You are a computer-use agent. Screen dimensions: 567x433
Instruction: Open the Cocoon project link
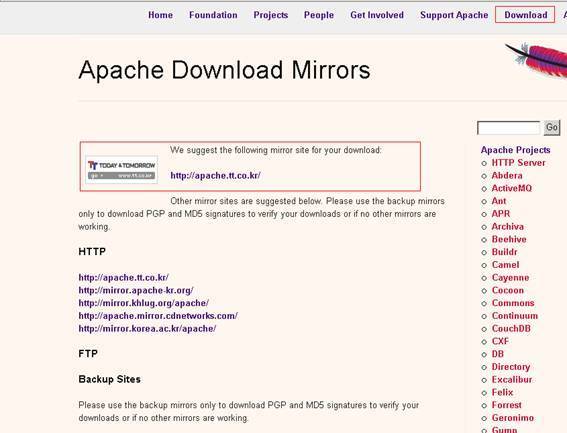(508, 290)
